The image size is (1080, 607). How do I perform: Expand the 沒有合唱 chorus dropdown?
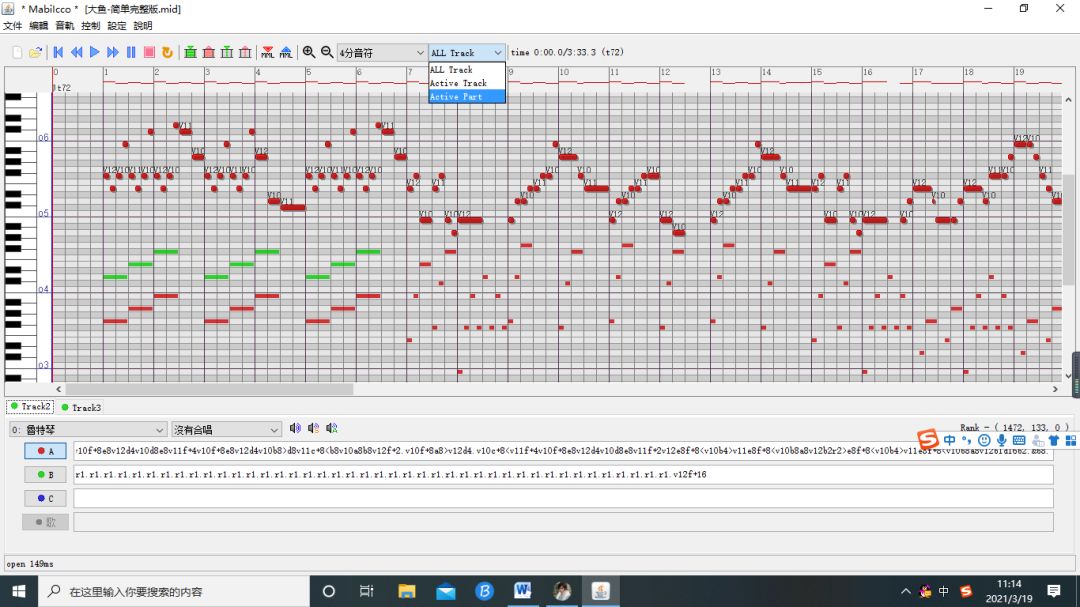point(226,429)
